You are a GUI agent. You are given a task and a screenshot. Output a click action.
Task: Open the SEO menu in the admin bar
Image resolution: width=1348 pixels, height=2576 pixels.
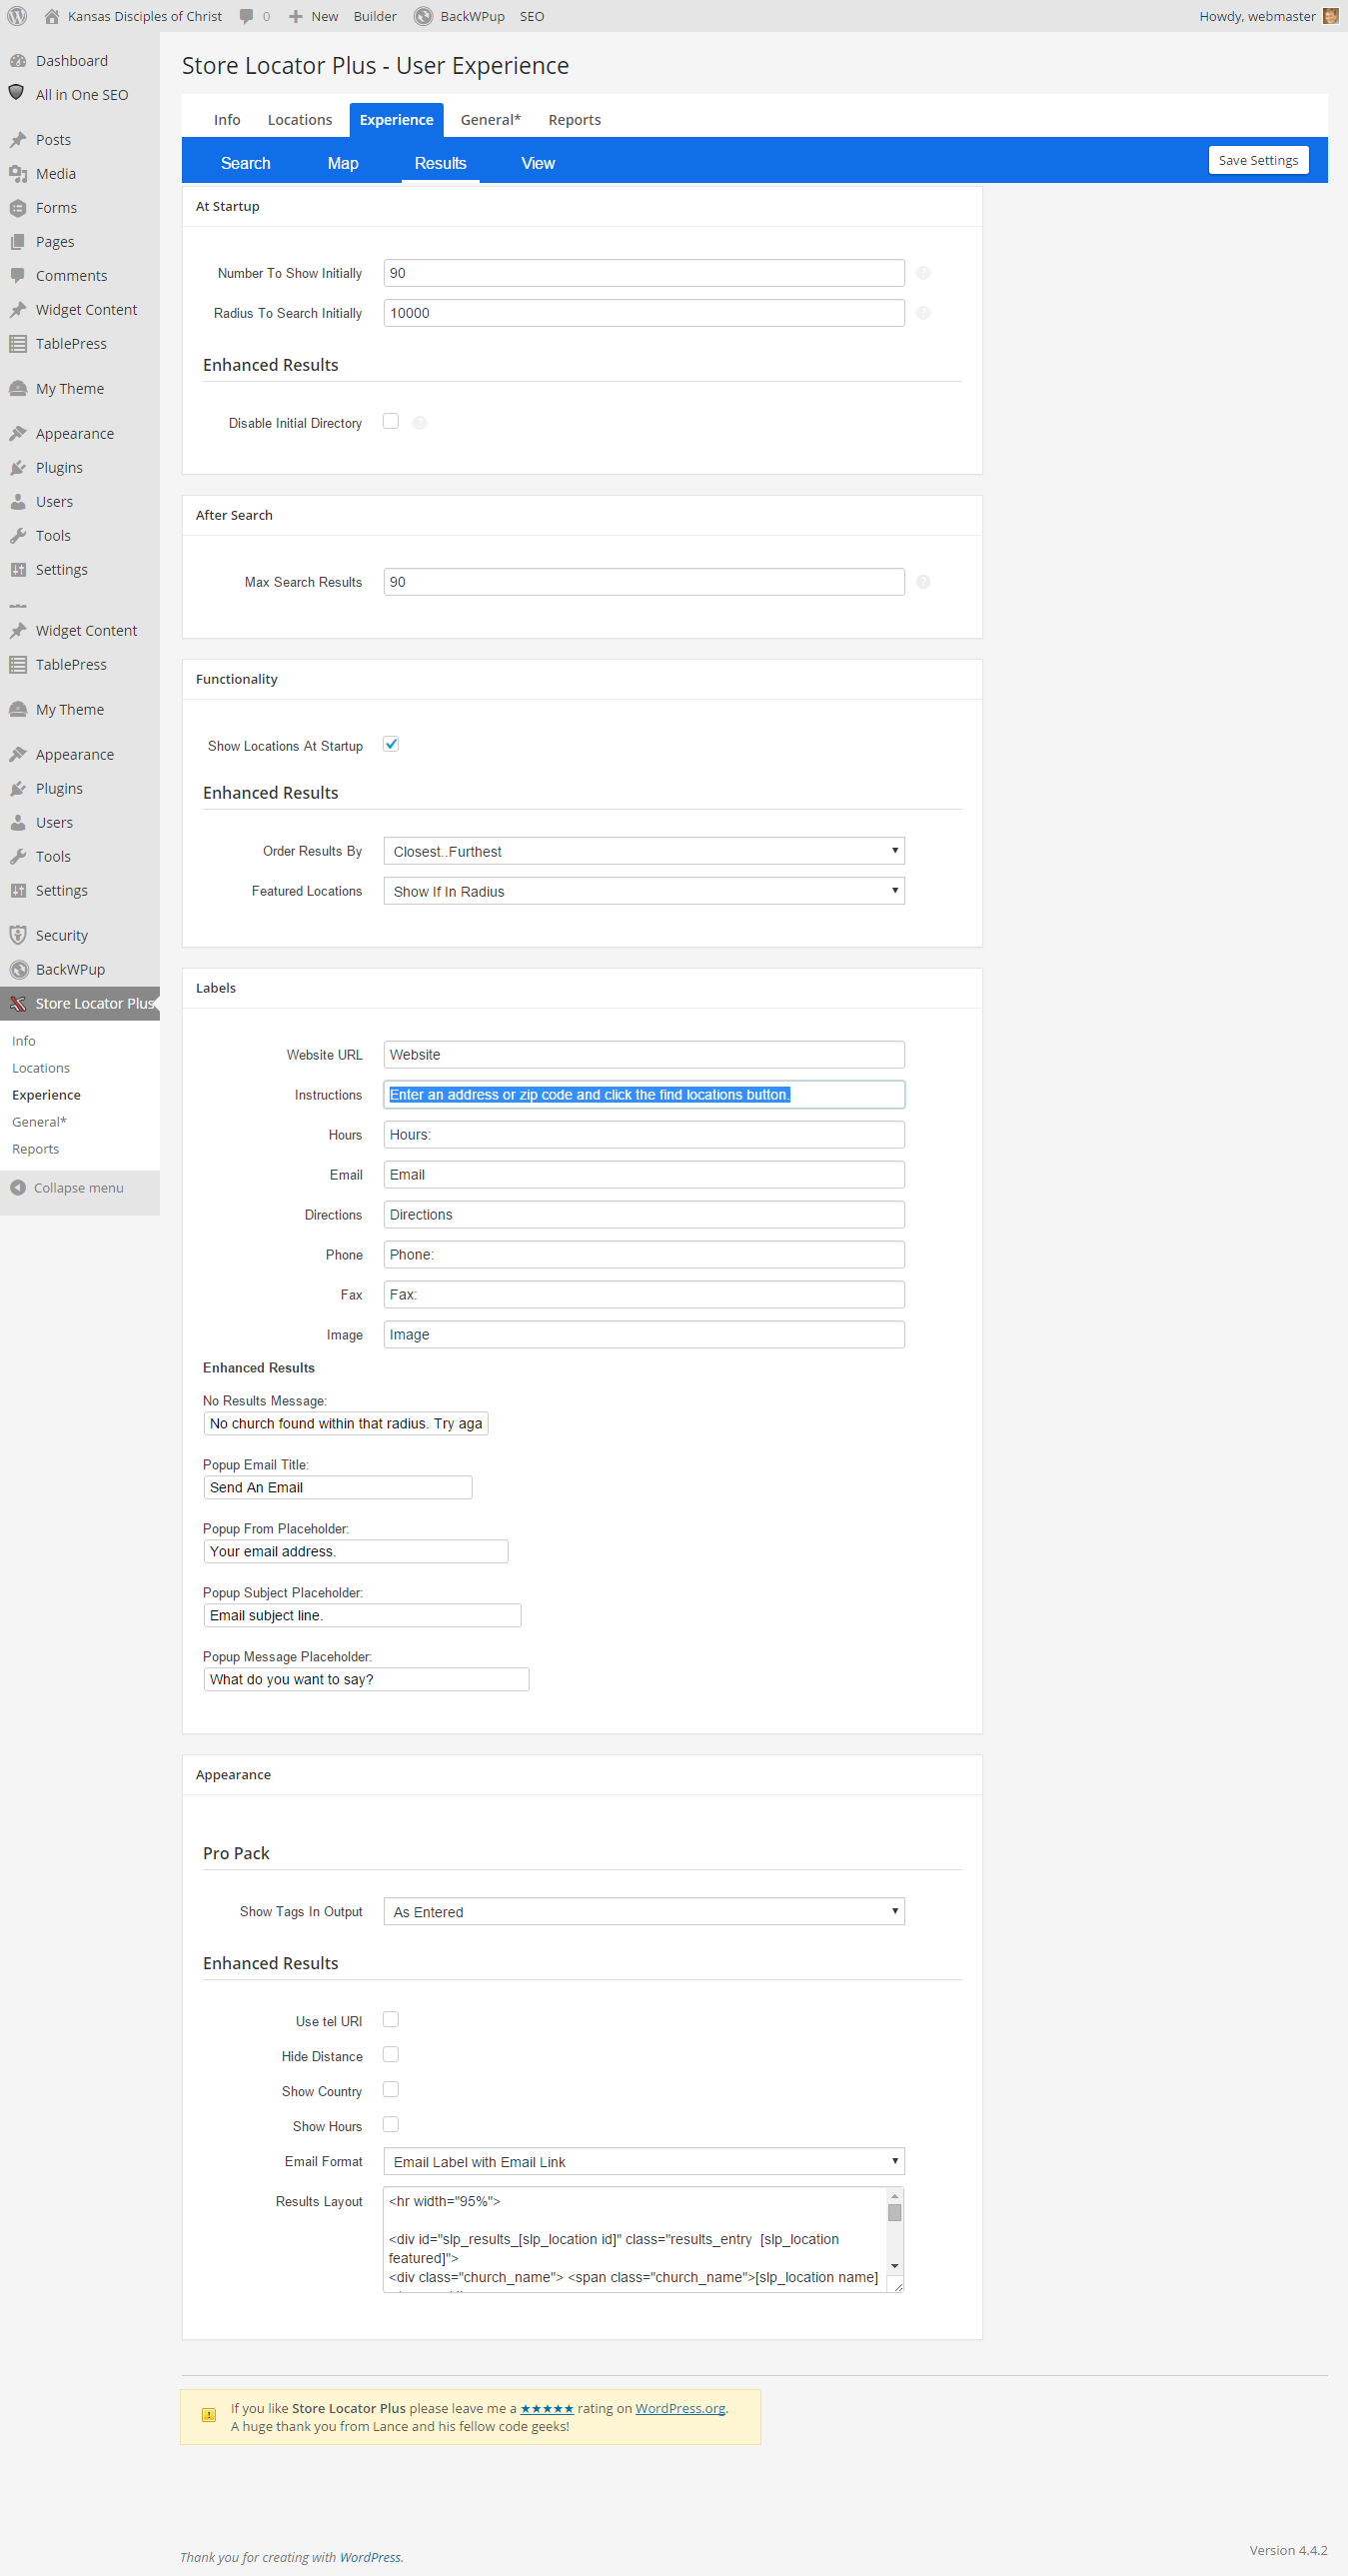tap(532, 16)
